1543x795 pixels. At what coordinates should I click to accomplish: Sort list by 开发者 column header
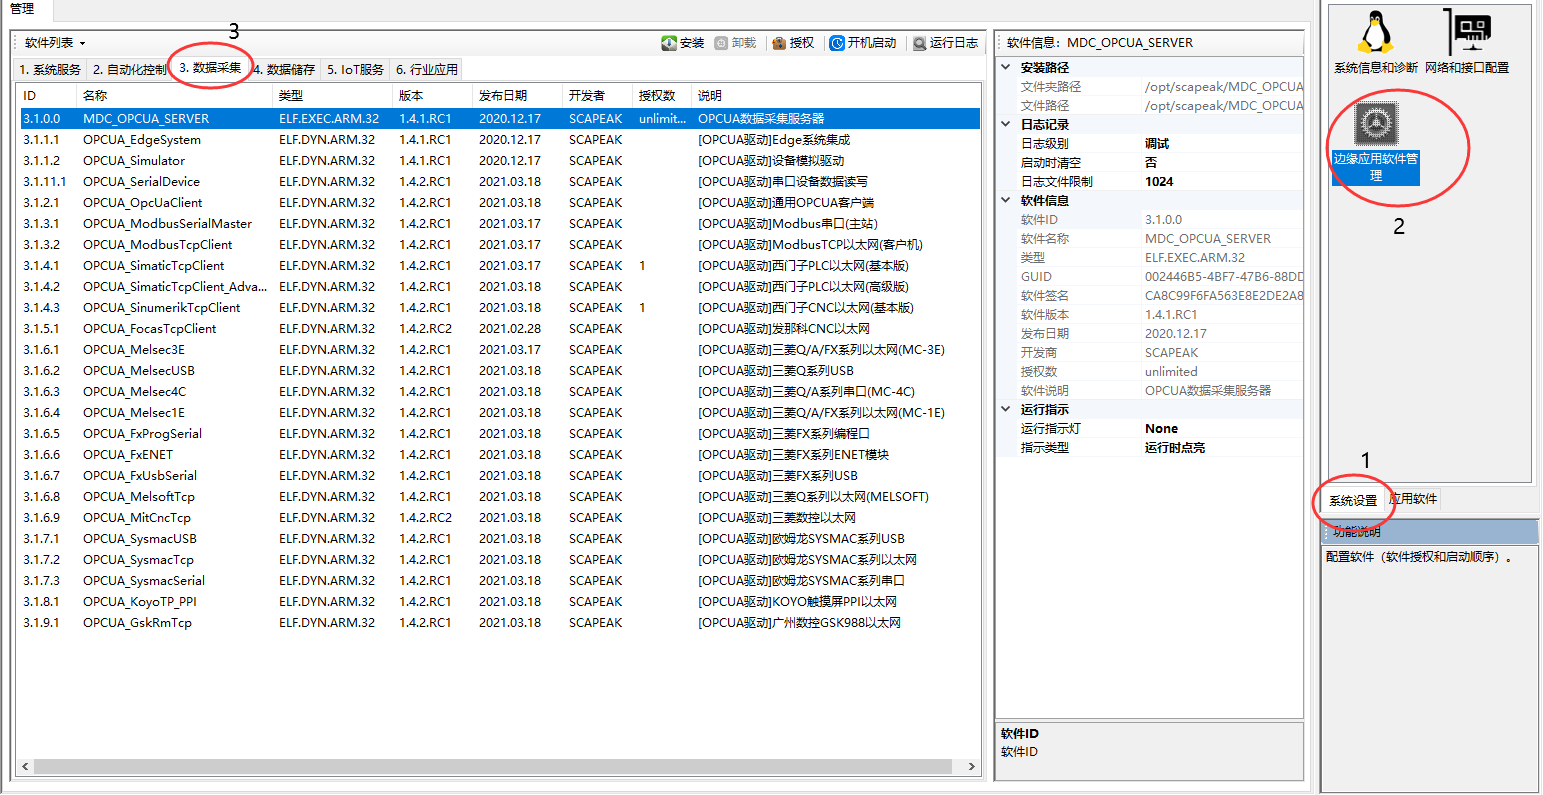[599, 96]
